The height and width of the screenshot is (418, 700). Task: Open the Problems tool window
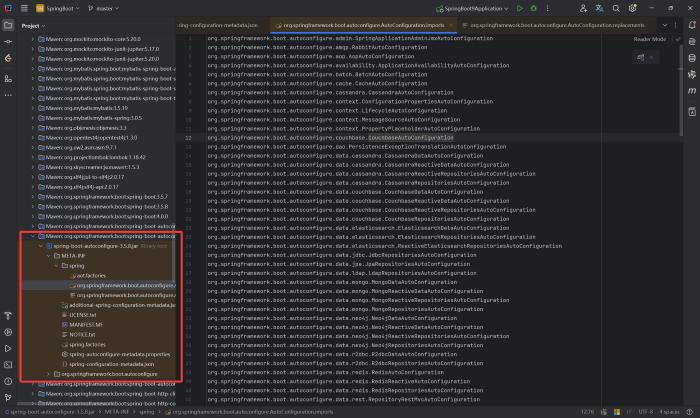click(8, 381)
